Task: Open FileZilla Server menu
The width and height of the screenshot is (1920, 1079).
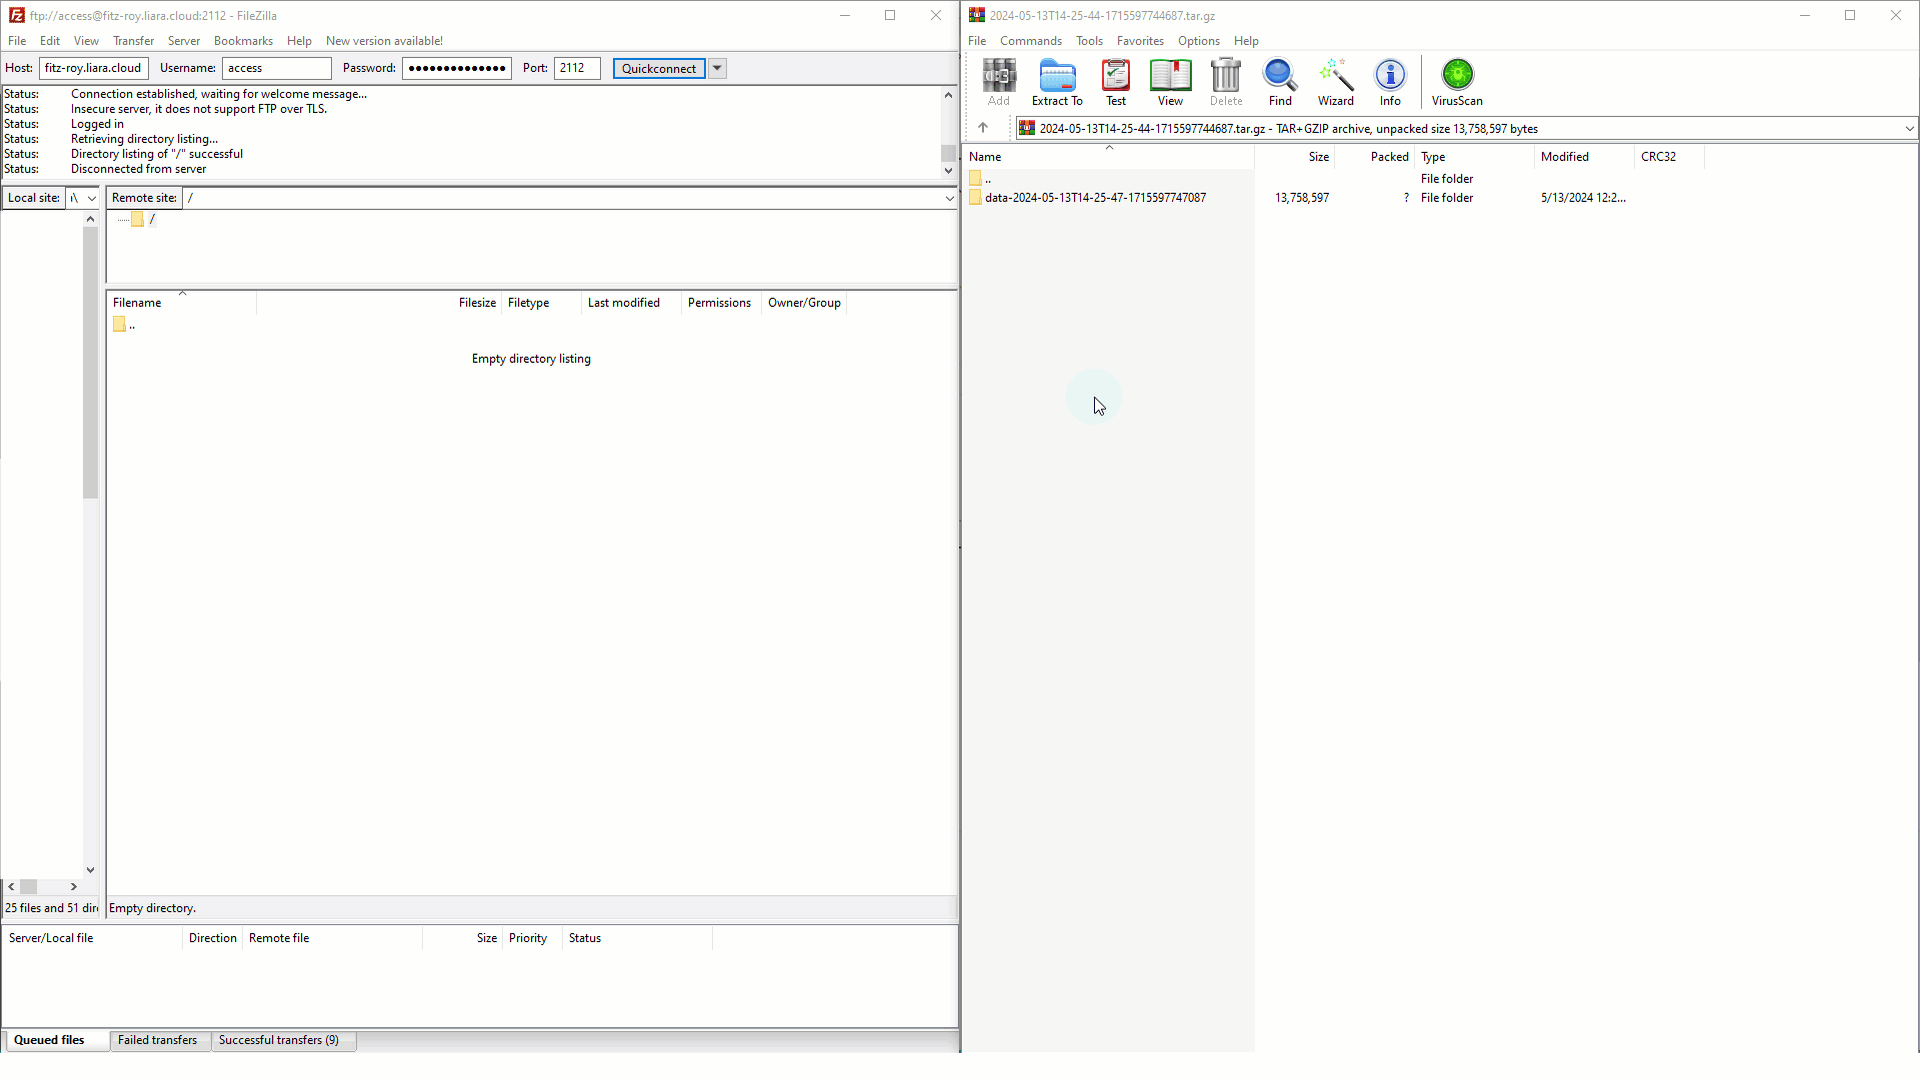Action: (184, 41)
